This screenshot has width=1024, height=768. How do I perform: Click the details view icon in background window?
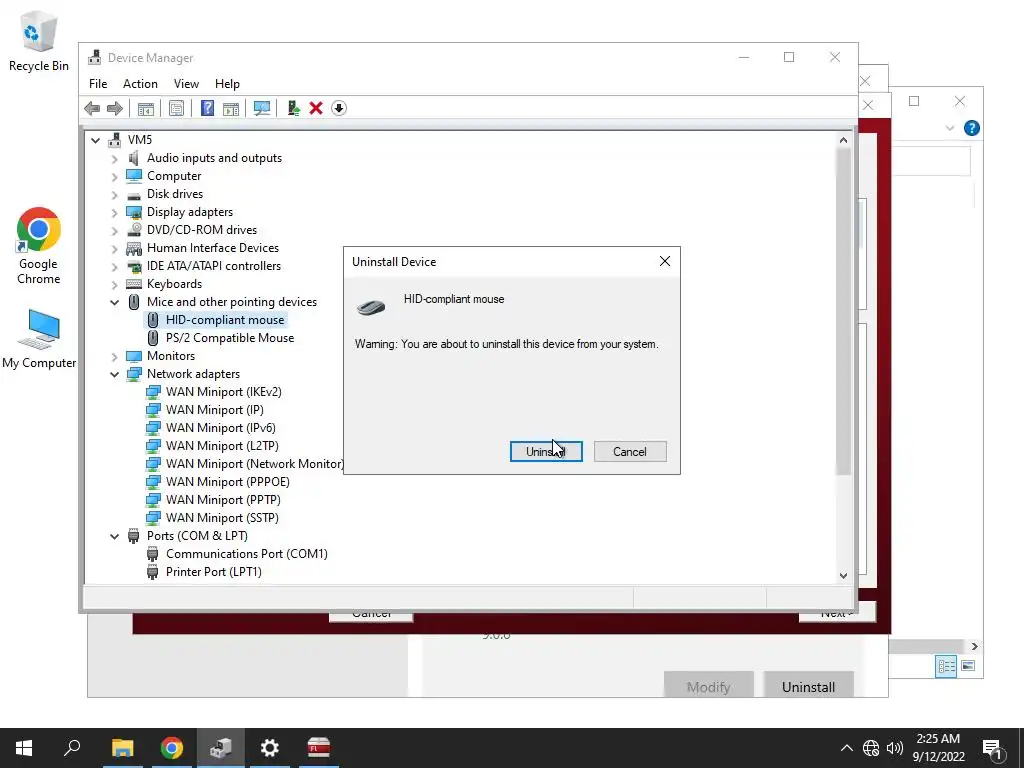pos(946,666)
